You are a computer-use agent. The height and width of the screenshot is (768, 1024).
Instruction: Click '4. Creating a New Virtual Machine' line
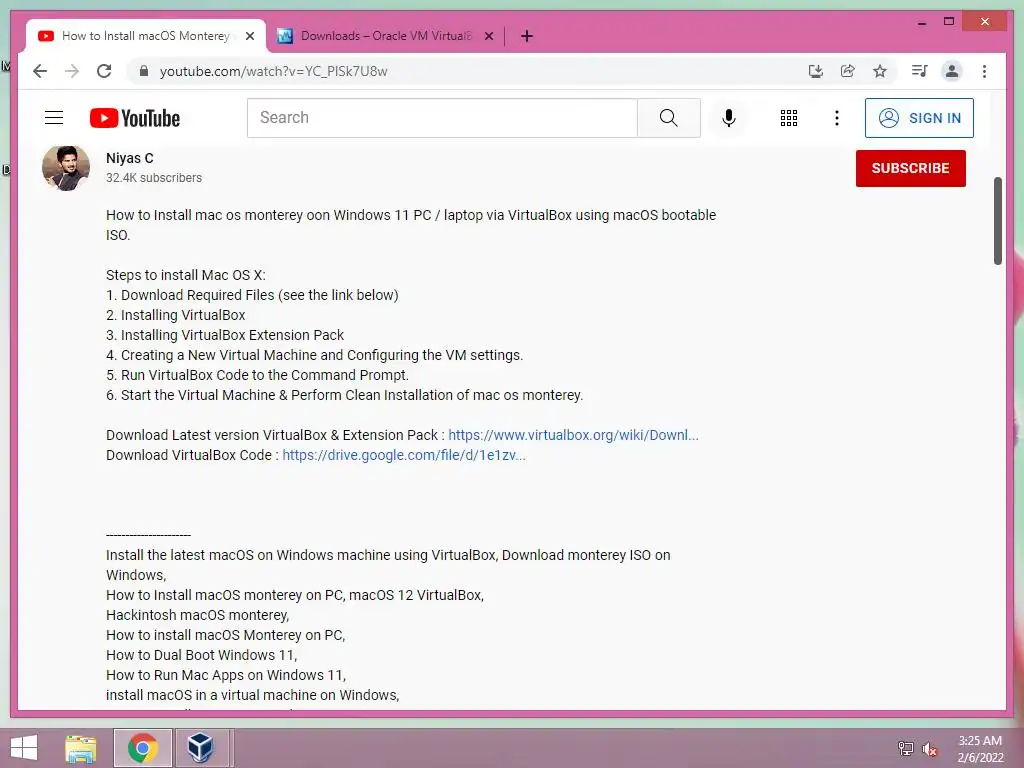[x=314, y=355]
